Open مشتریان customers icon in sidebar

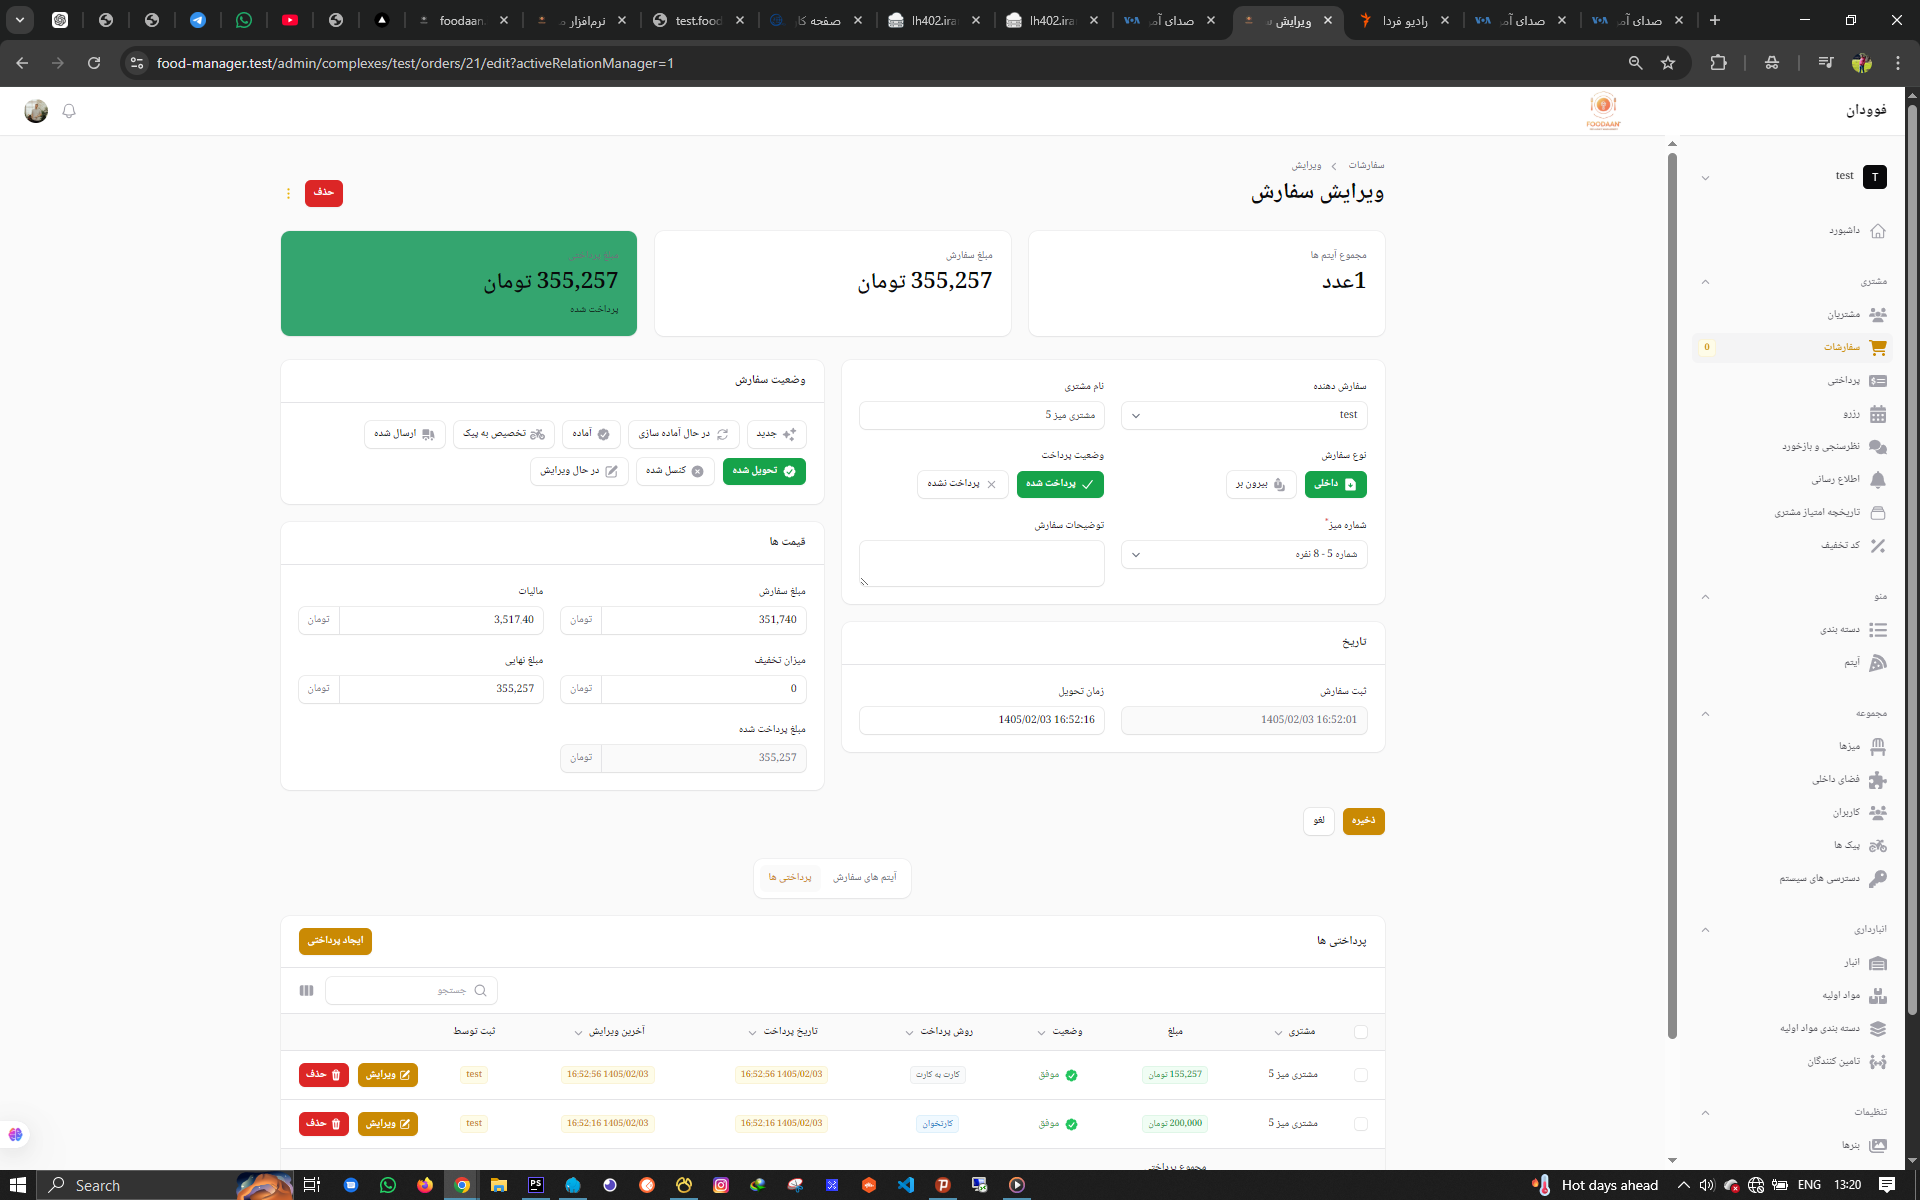click(x=1878, y=314)
